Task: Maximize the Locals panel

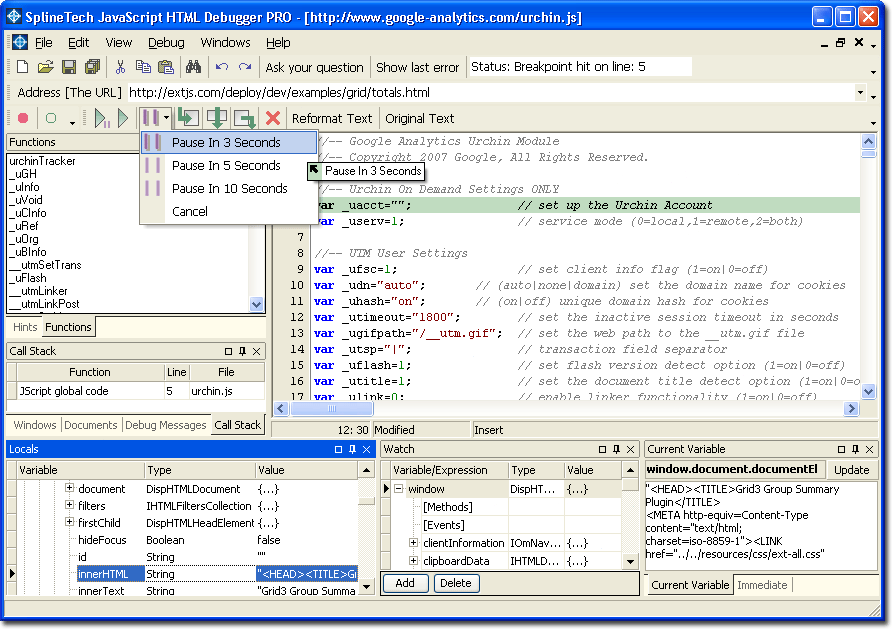Action: (x=338, y=450)
